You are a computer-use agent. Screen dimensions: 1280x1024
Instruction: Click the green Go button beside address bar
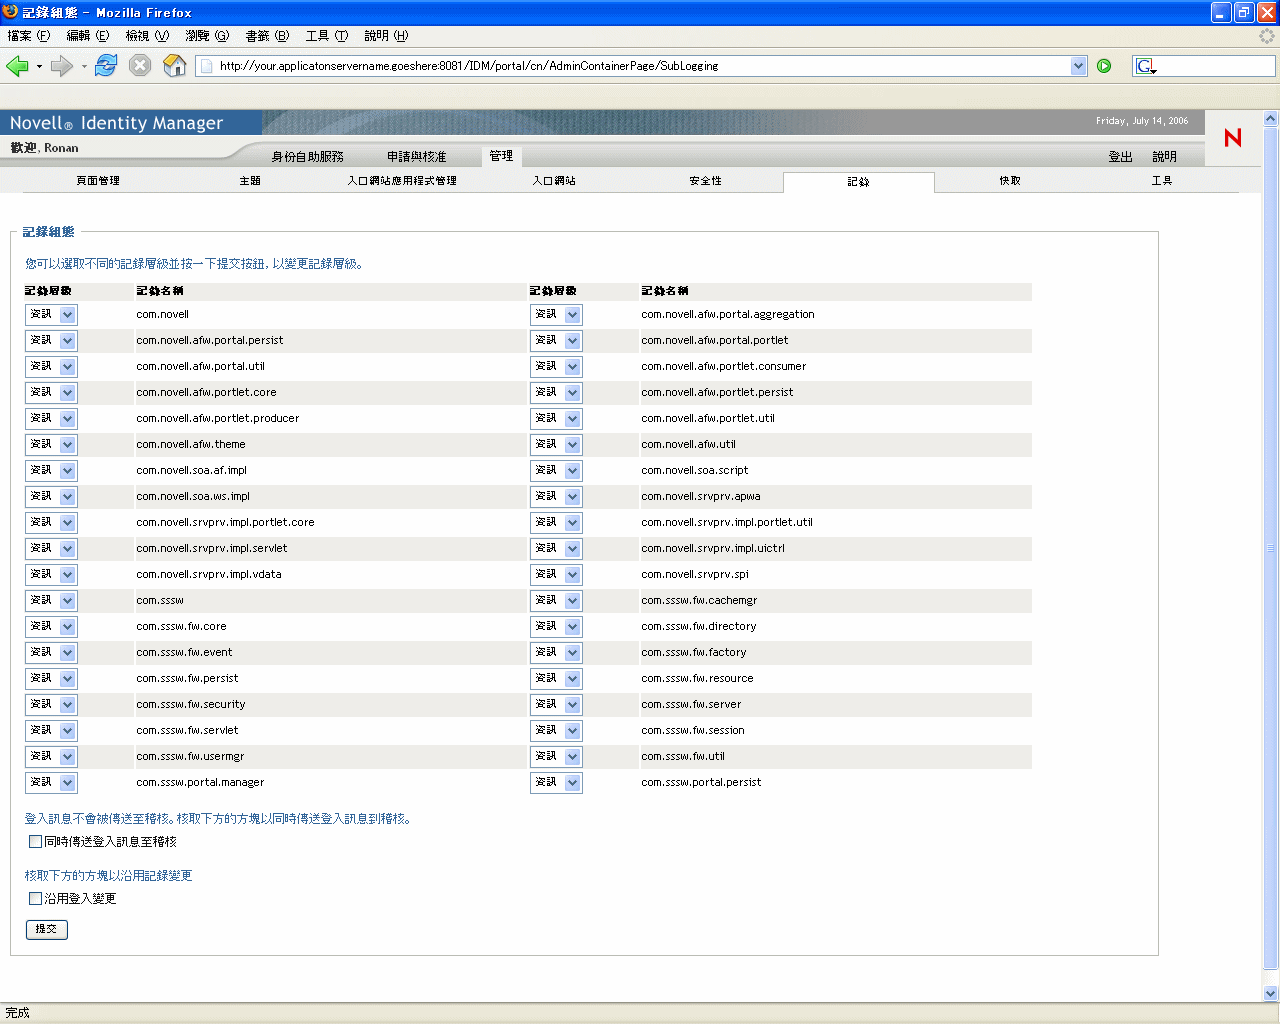[1104, 66]
